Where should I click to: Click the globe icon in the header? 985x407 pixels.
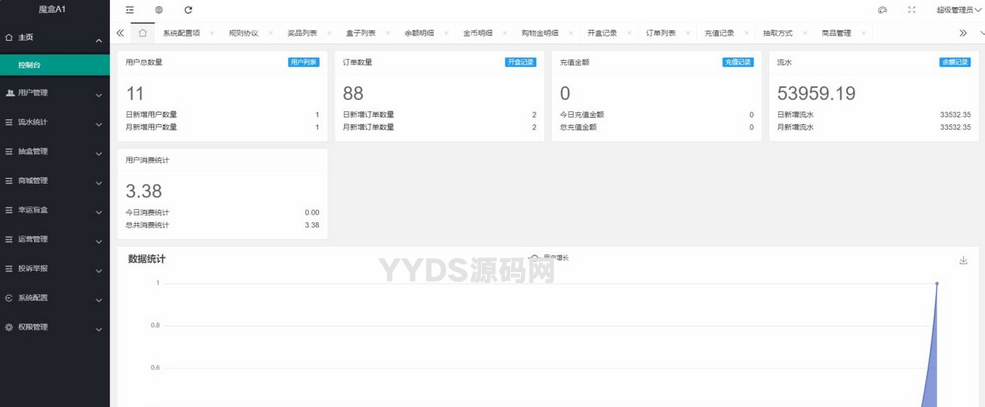click(159, 10)
